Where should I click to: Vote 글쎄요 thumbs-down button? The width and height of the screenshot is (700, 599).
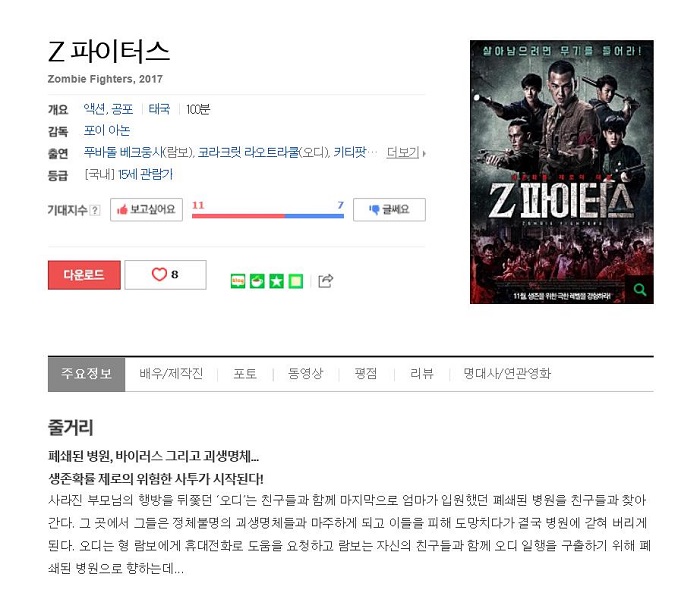[x=389, y=209]
